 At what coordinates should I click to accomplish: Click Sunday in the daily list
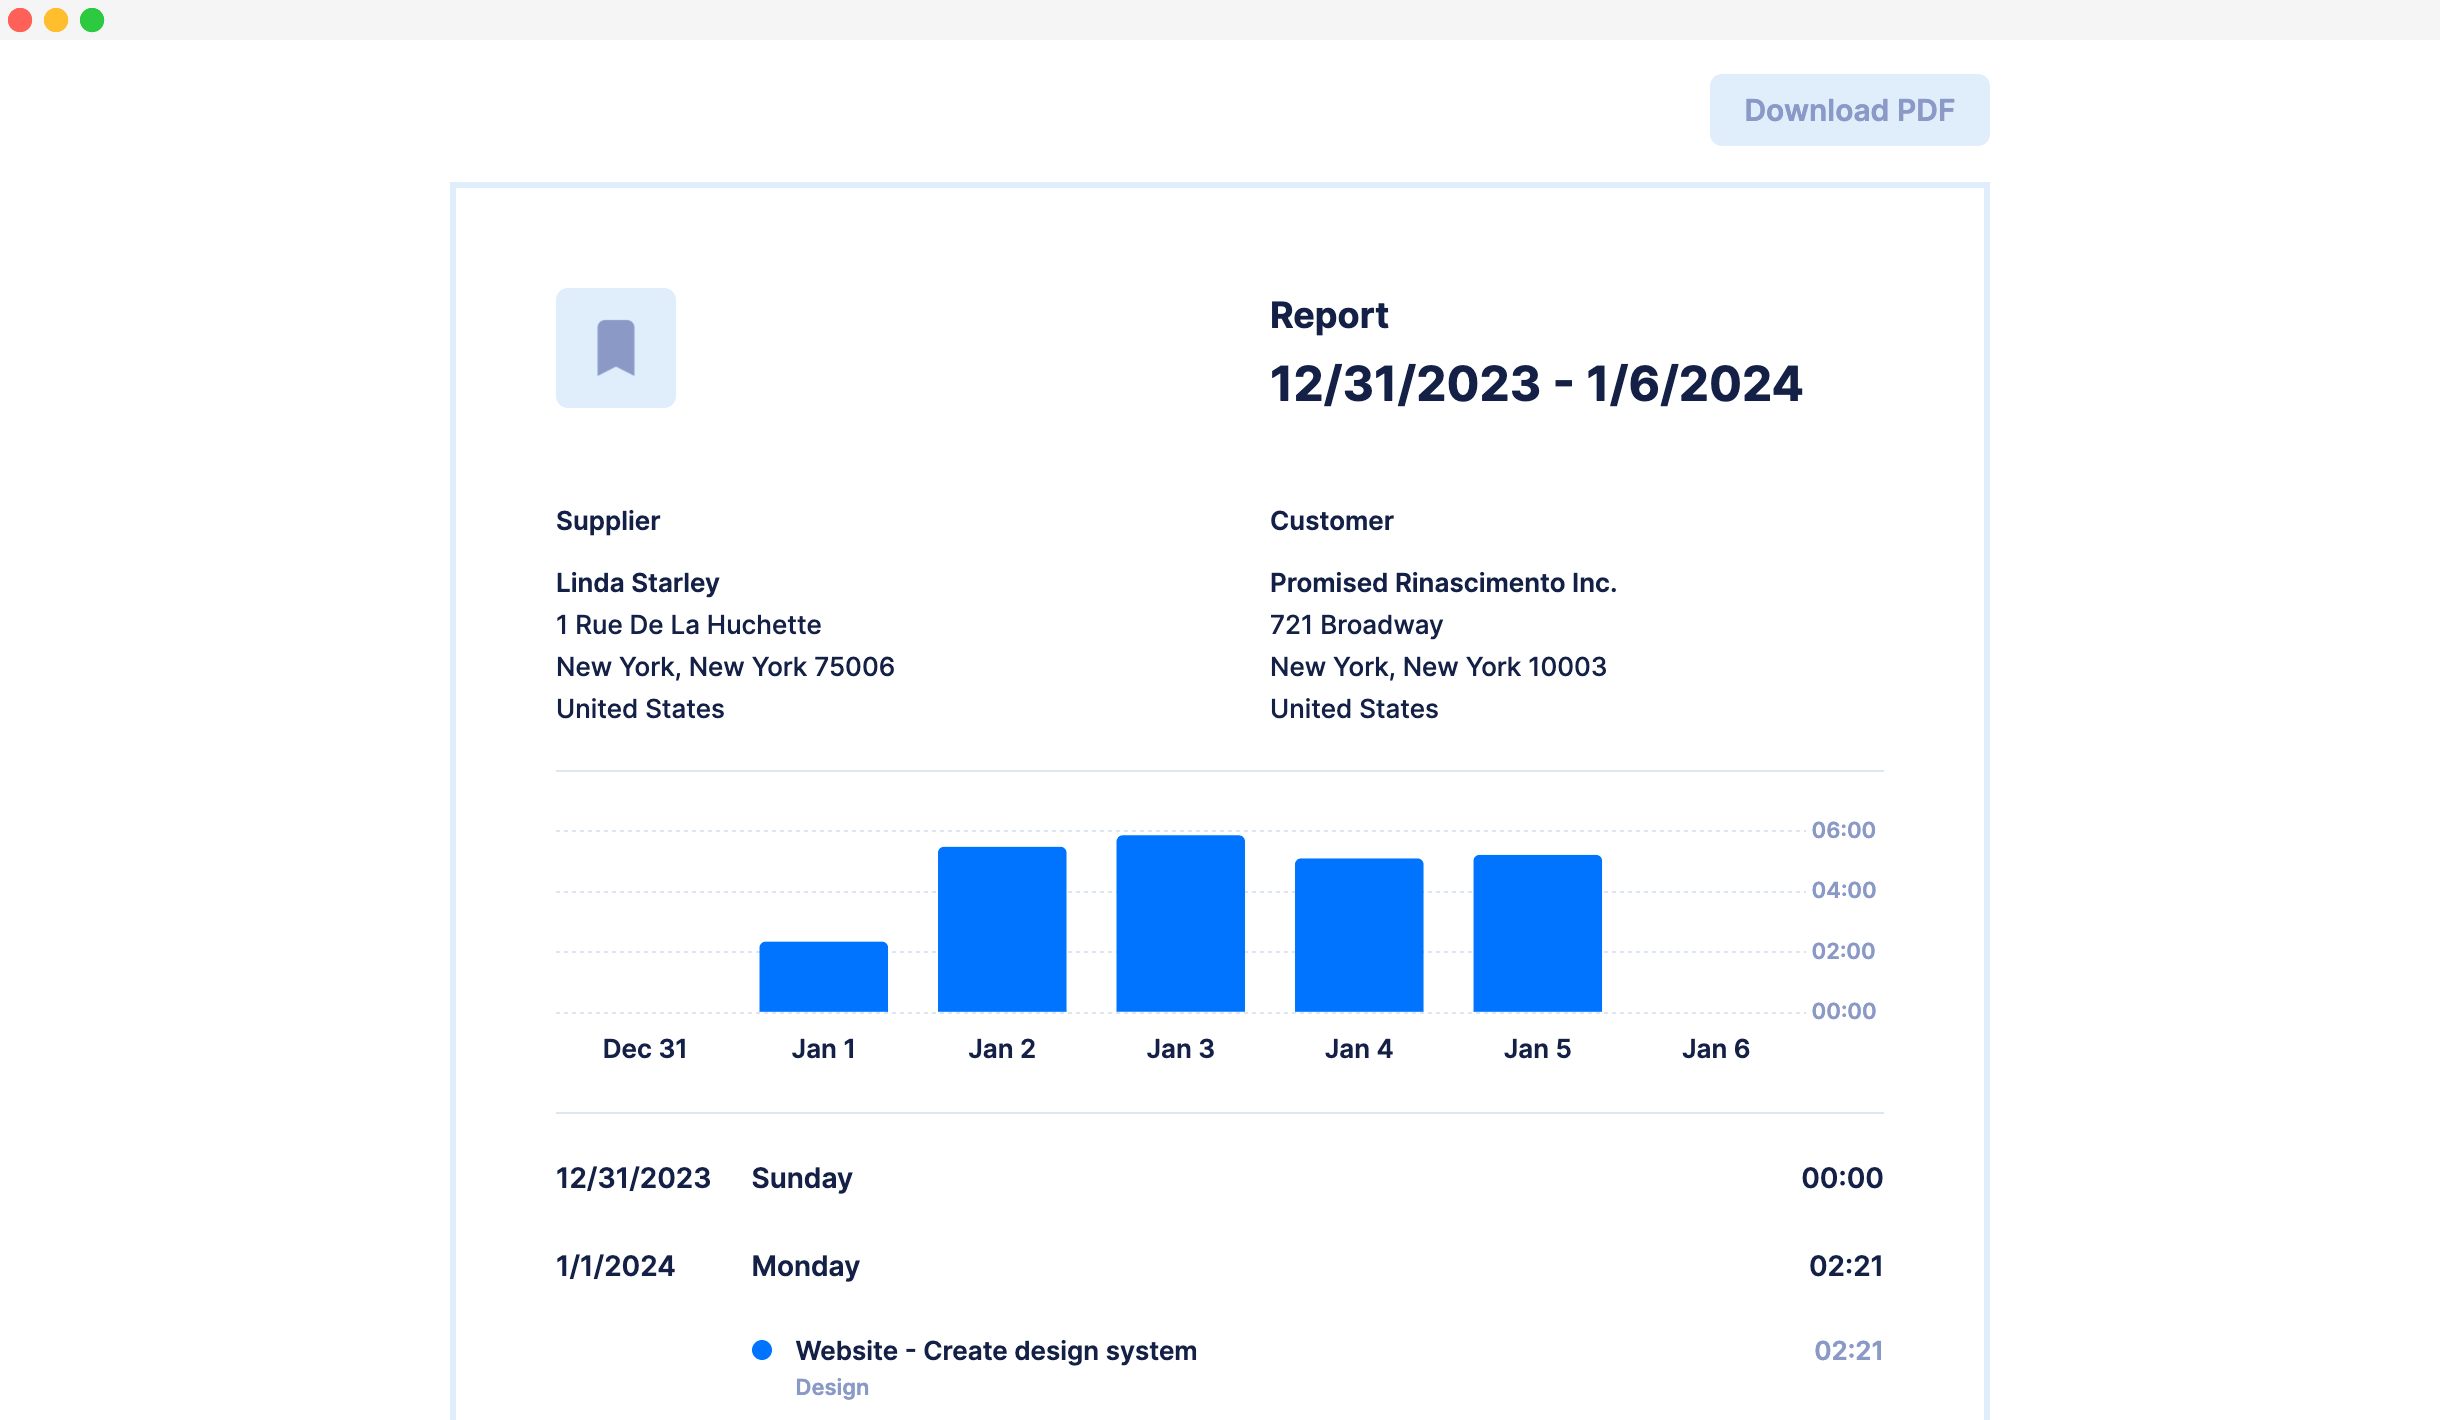802,1178
